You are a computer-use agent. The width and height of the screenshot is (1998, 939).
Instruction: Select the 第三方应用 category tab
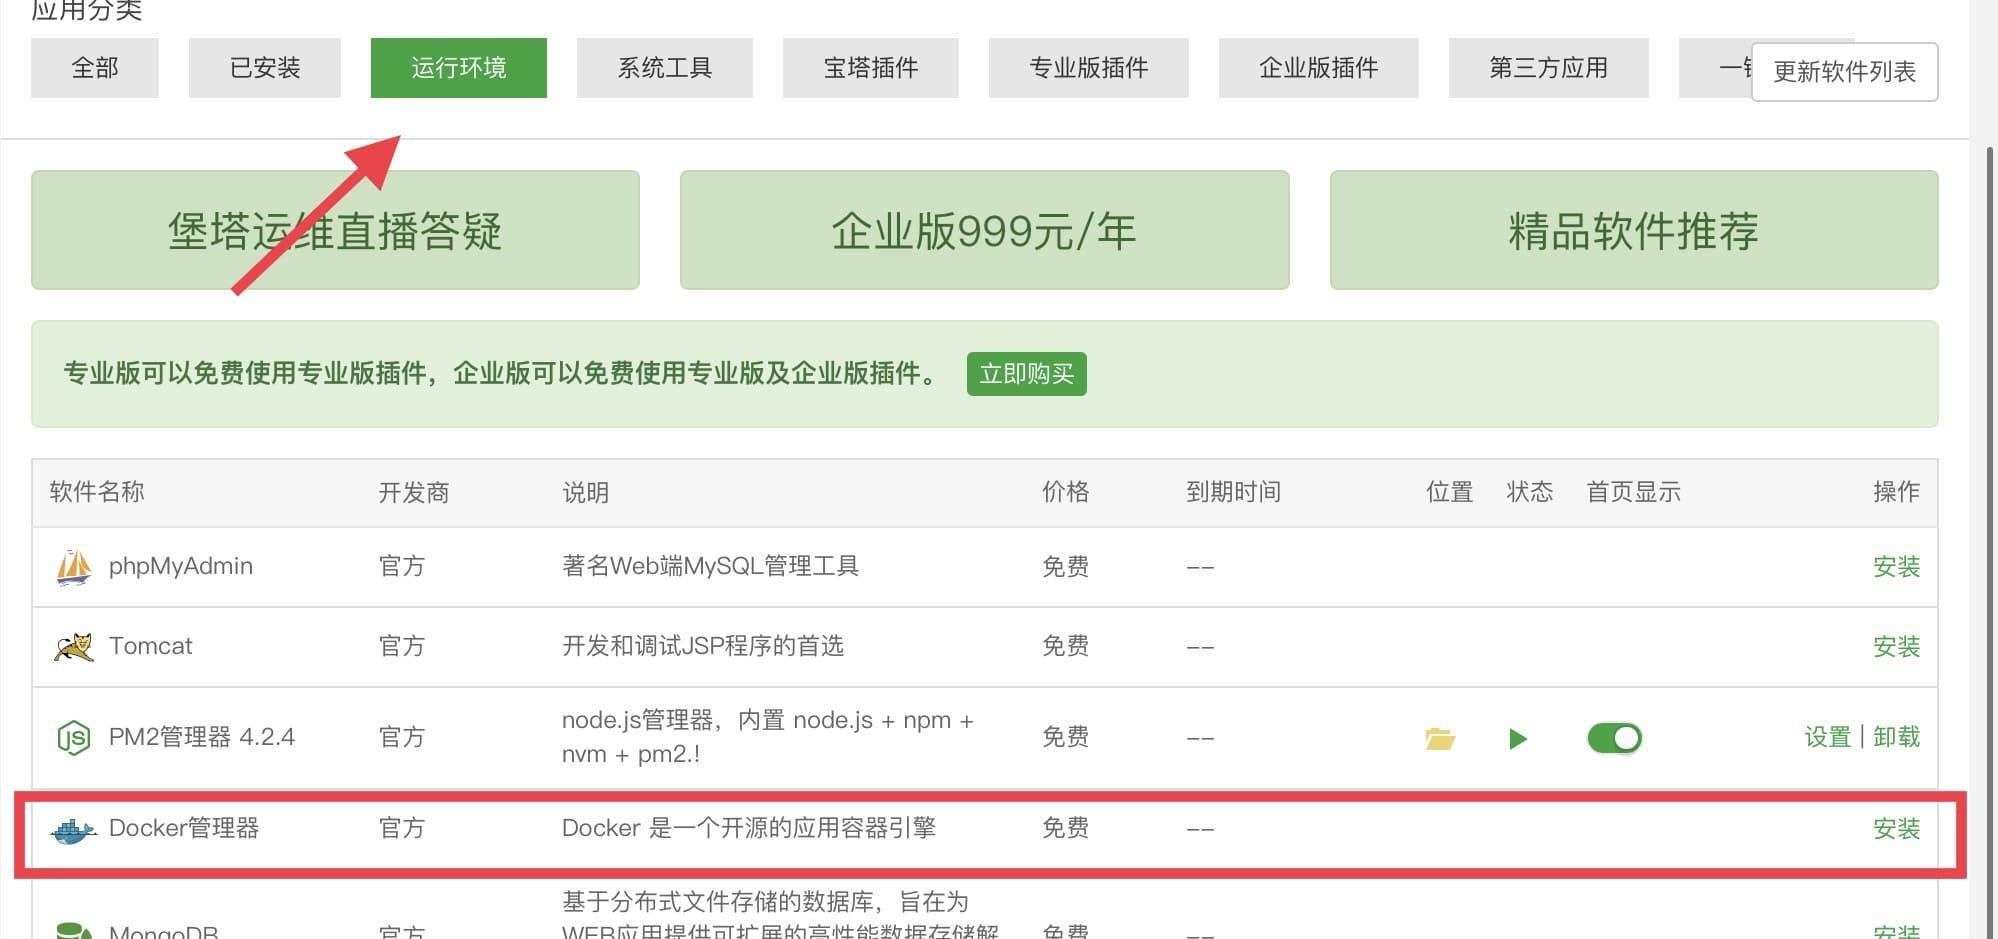click(x=1549, y=68)
